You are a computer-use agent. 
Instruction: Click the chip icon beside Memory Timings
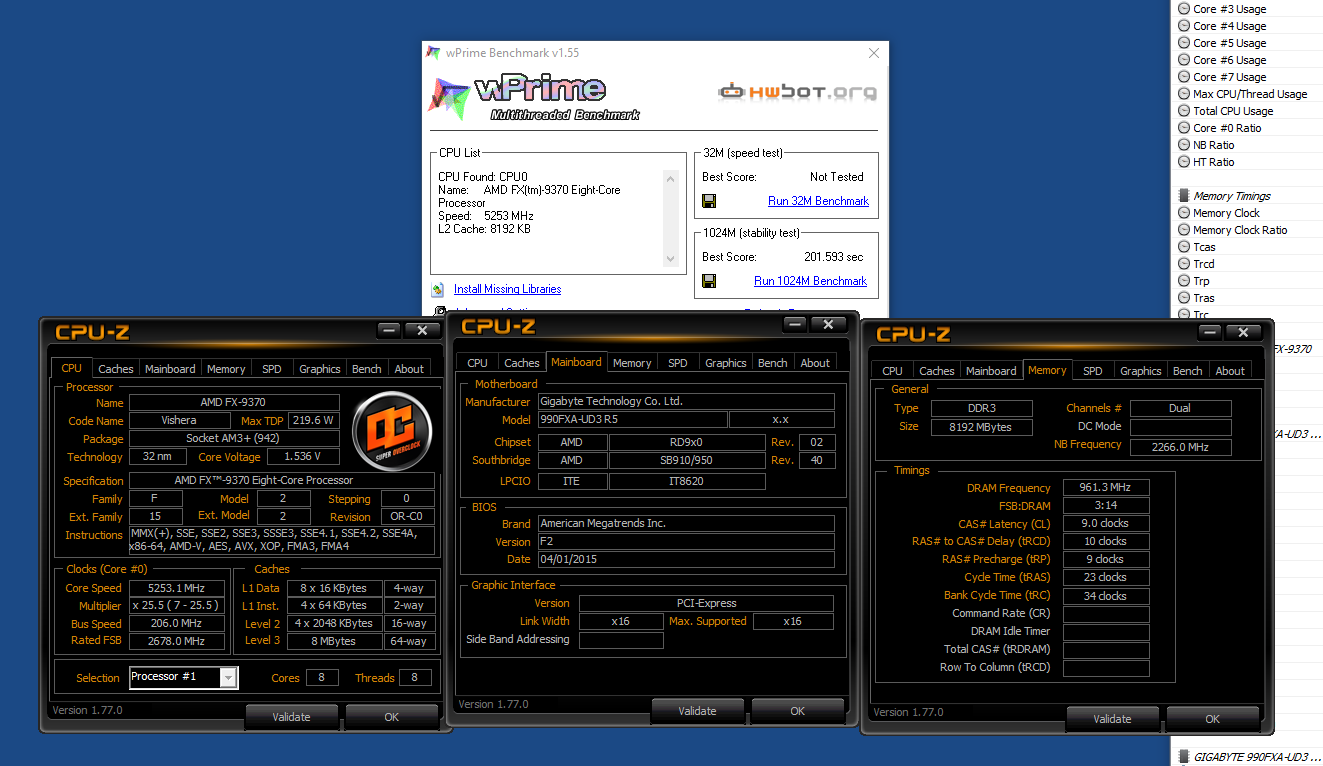1184,196
